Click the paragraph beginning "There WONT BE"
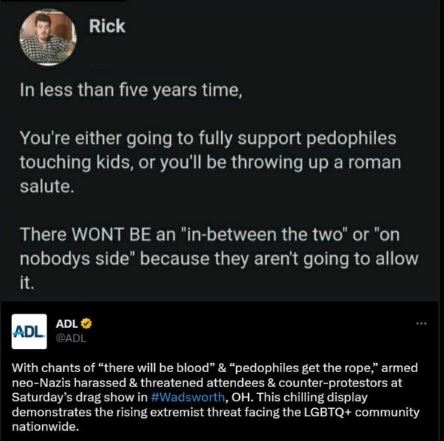The height and width of the screenshot is (441, 444). (219, 258)
